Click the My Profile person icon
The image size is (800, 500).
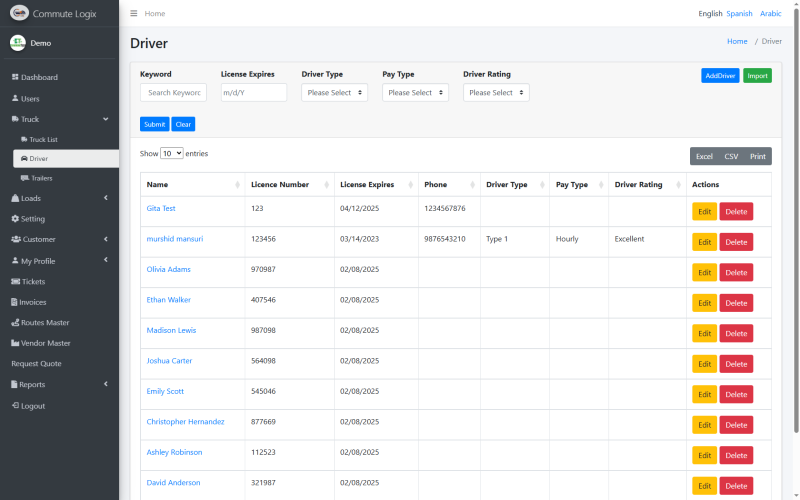(15, 261)
